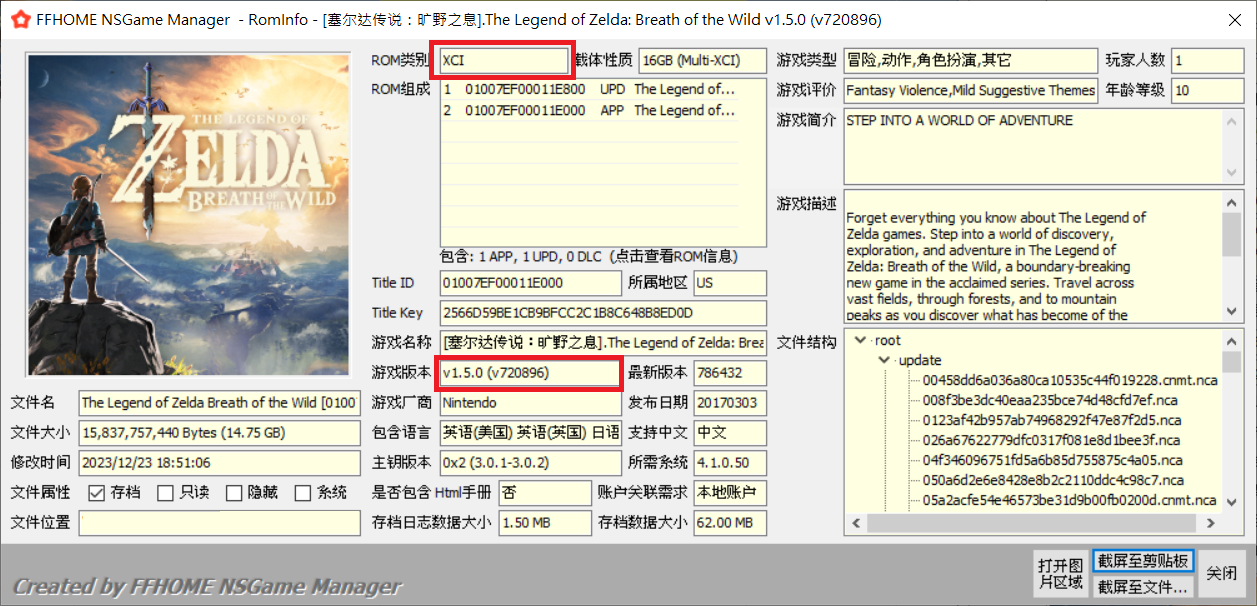Click the up arrow of the 游戏描述 scrollbar
The width and height of the screenshot is (1257, 606).
(1232, 201)
